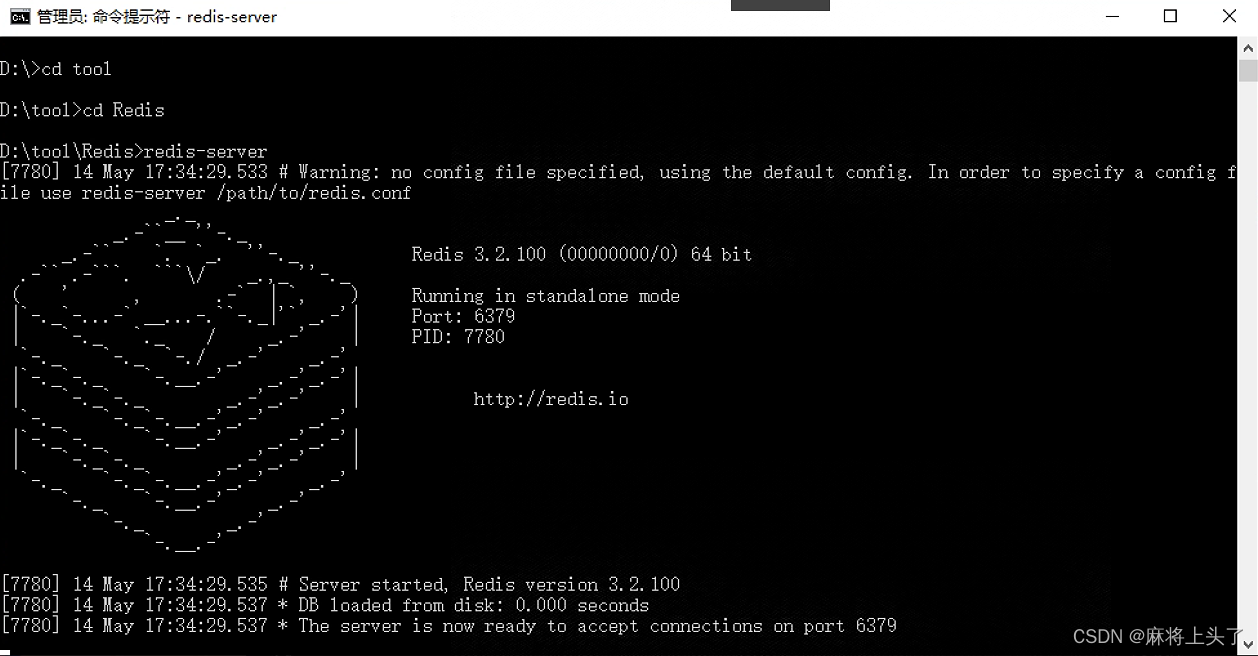
Task: Click the 'Redis 3.2.100' version line
Action: tap(581, 254)
